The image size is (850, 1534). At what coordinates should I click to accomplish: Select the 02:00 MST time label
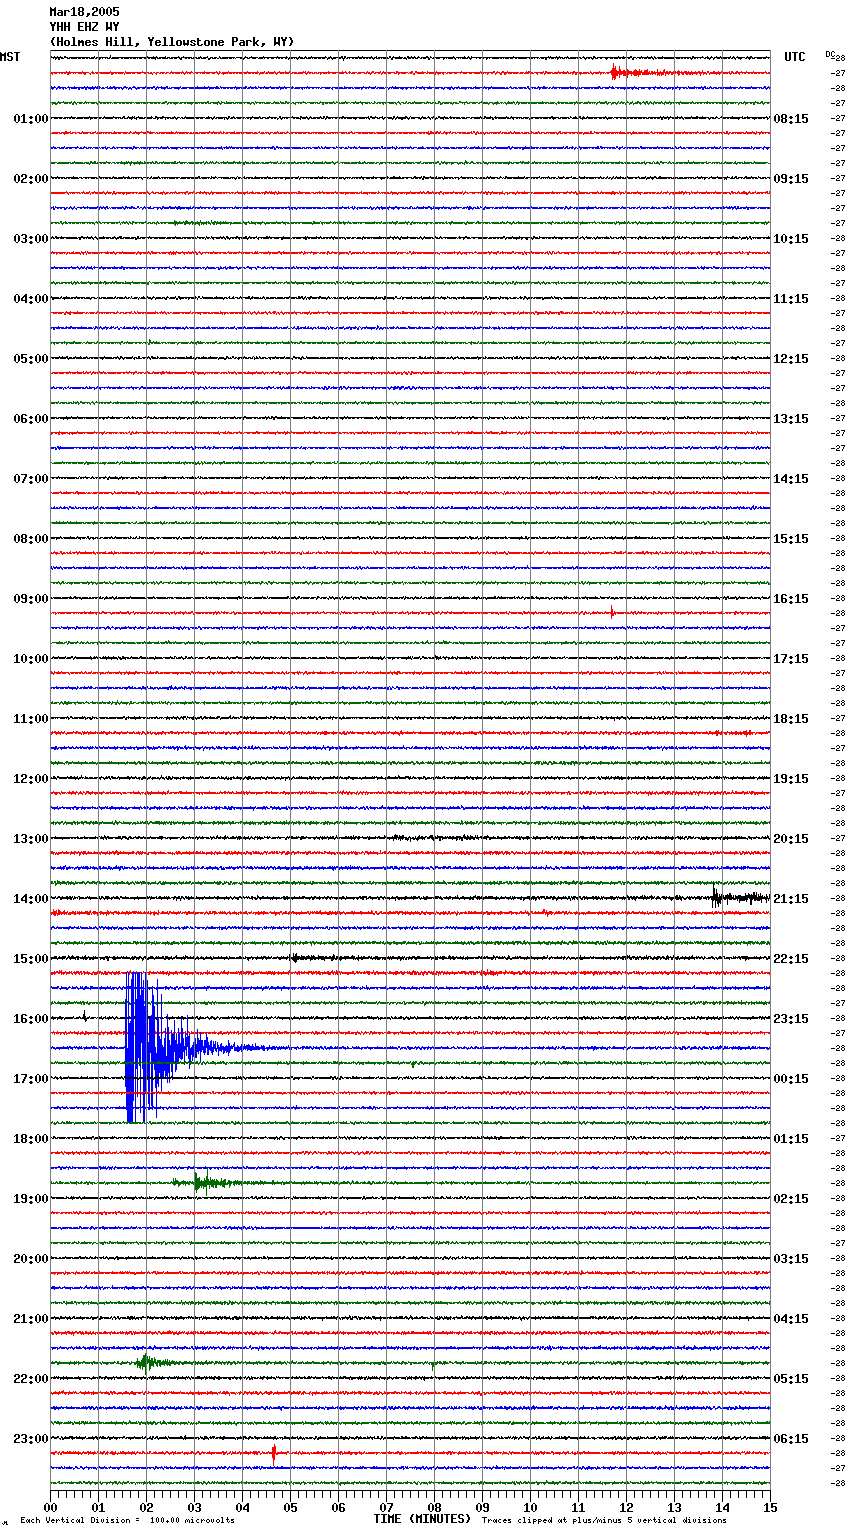[31, 179]
